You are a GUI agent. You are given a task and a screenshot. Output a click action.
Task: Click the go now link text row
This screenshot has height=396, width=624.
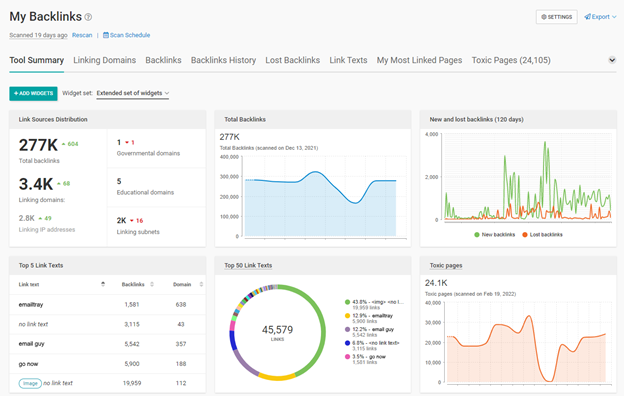point(107,364)
